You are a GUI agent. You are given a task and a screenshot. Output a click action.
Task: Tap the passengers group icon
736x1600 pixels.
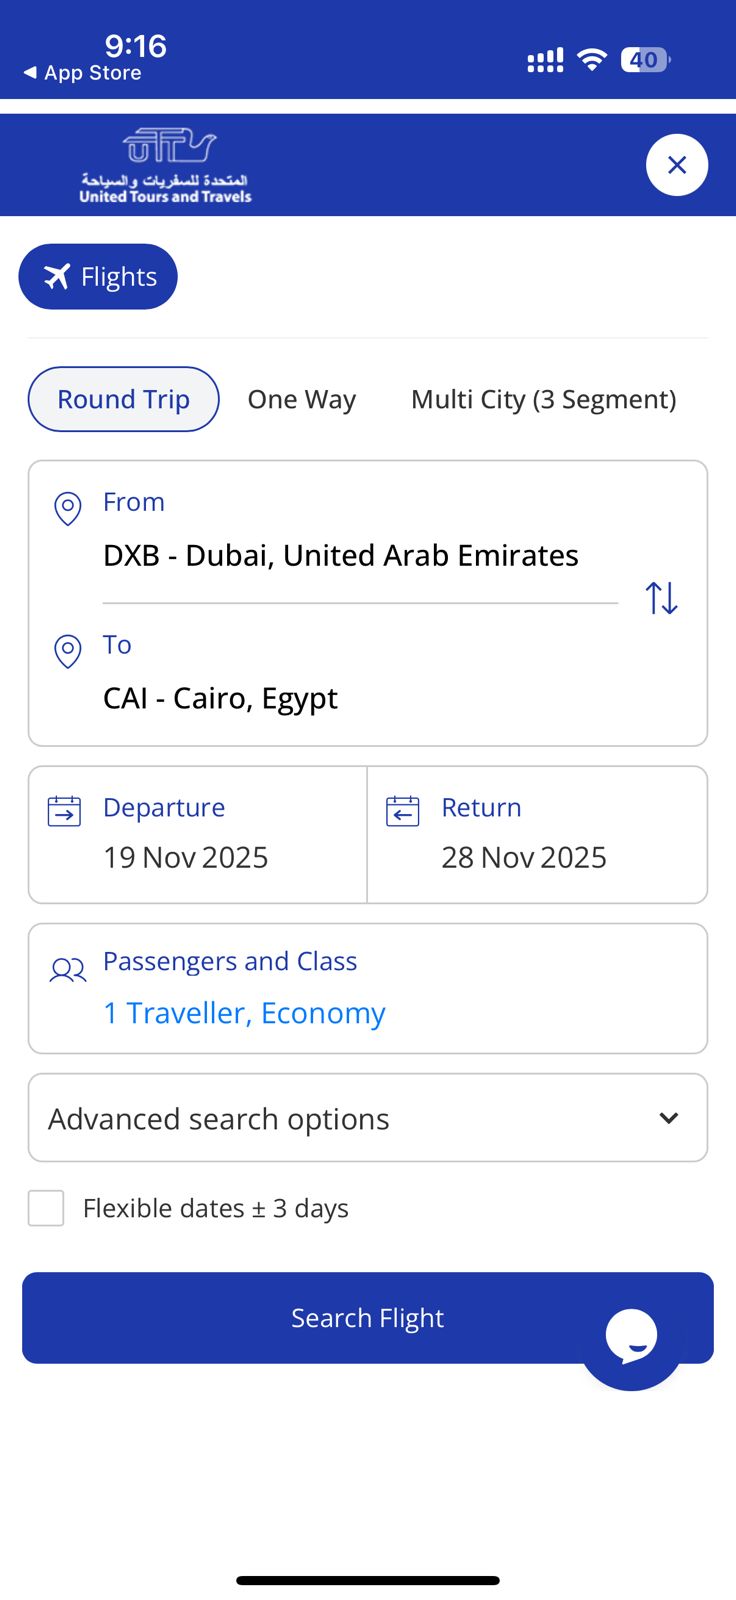point(68,969)
